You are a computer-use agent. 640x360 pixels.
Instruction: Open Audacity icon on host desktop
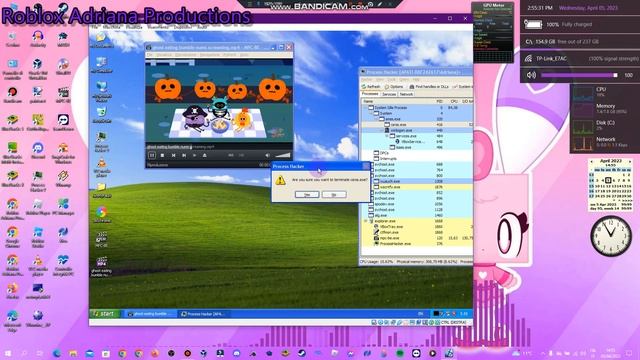coord(38,38)
